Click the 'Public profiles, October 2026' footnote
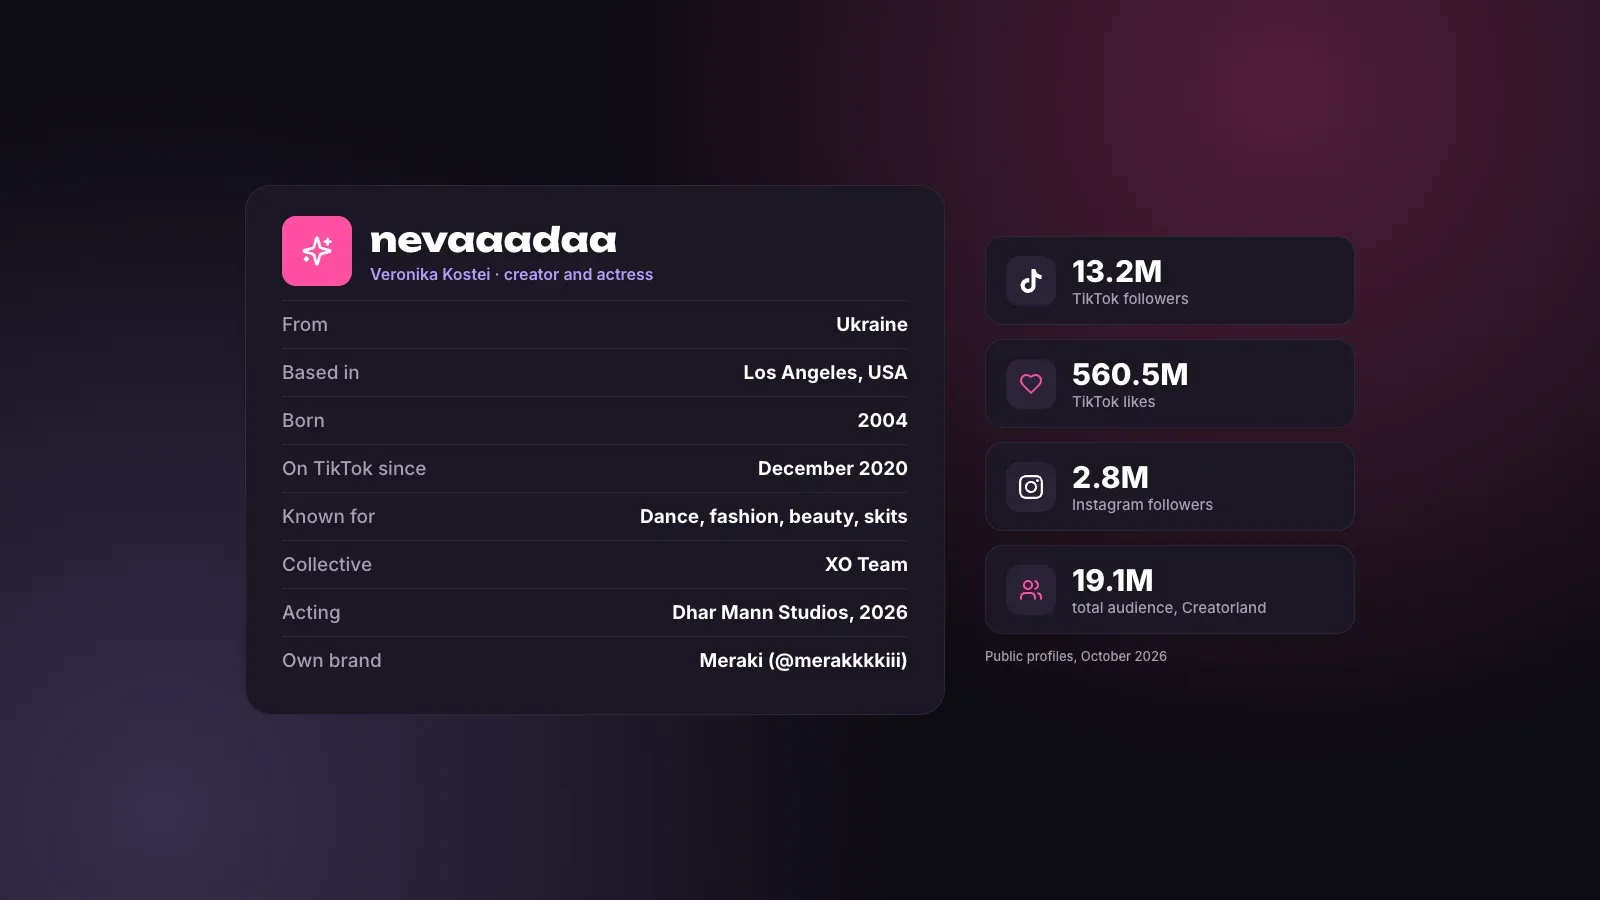 click(x=1076, y=656)
